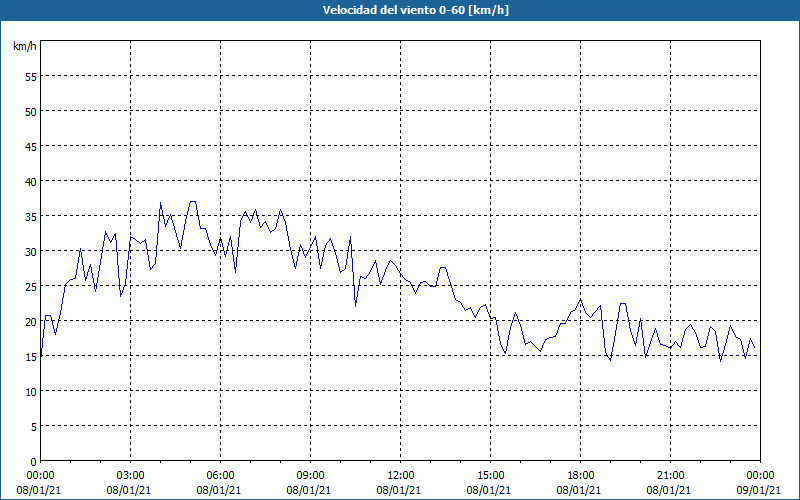Select the 40 value on the speed axis
The image size is (800, 500).
point(31,182)
